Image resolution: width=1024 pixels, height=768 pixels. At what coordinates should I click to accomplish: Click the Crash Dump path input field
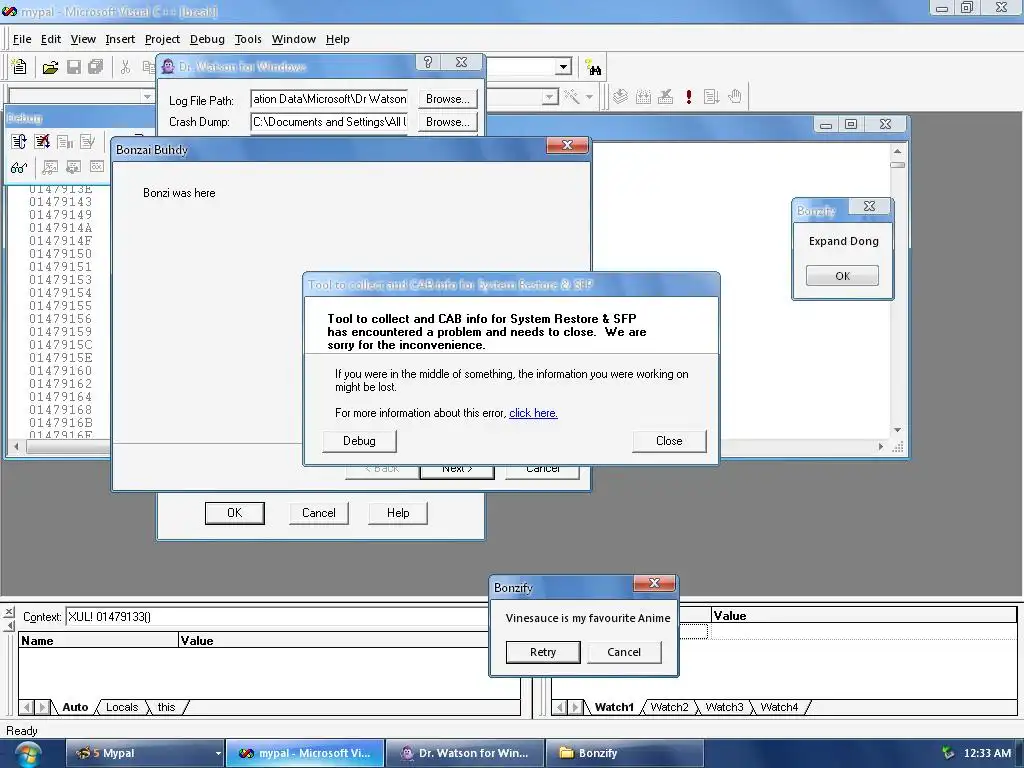[329, 121]
